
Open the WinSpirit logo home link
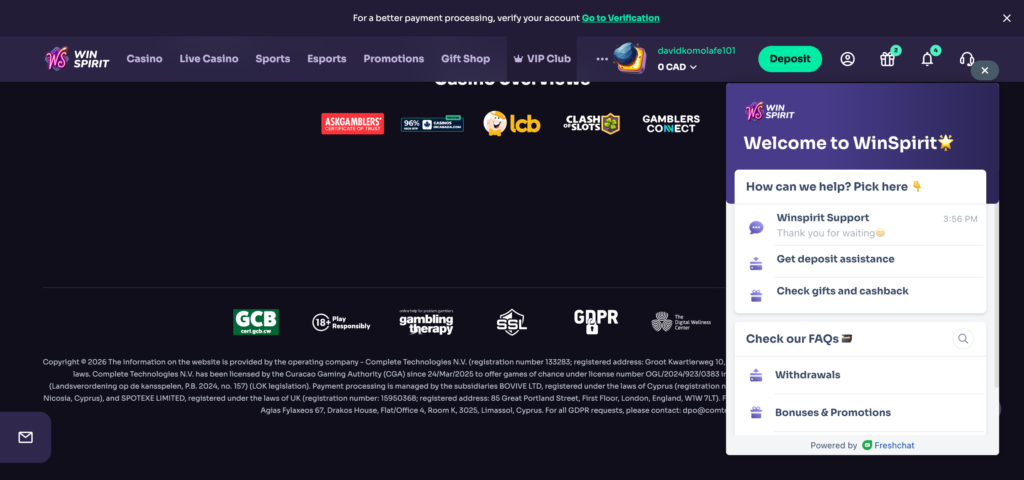pos(77,59)
